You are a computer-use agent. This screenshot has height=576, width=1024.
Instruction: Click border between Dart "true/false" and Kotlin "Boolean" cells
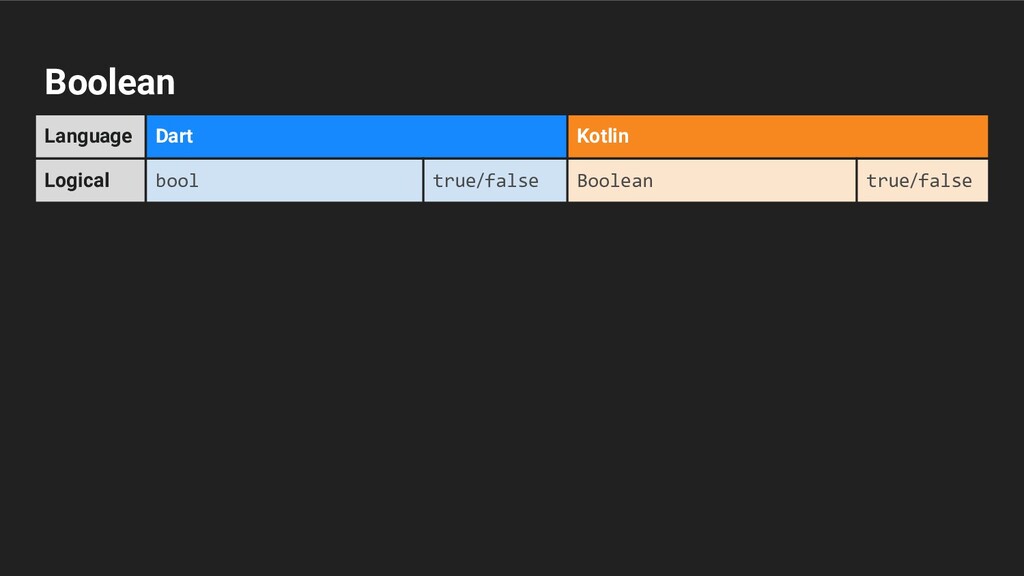coord(567,181)
